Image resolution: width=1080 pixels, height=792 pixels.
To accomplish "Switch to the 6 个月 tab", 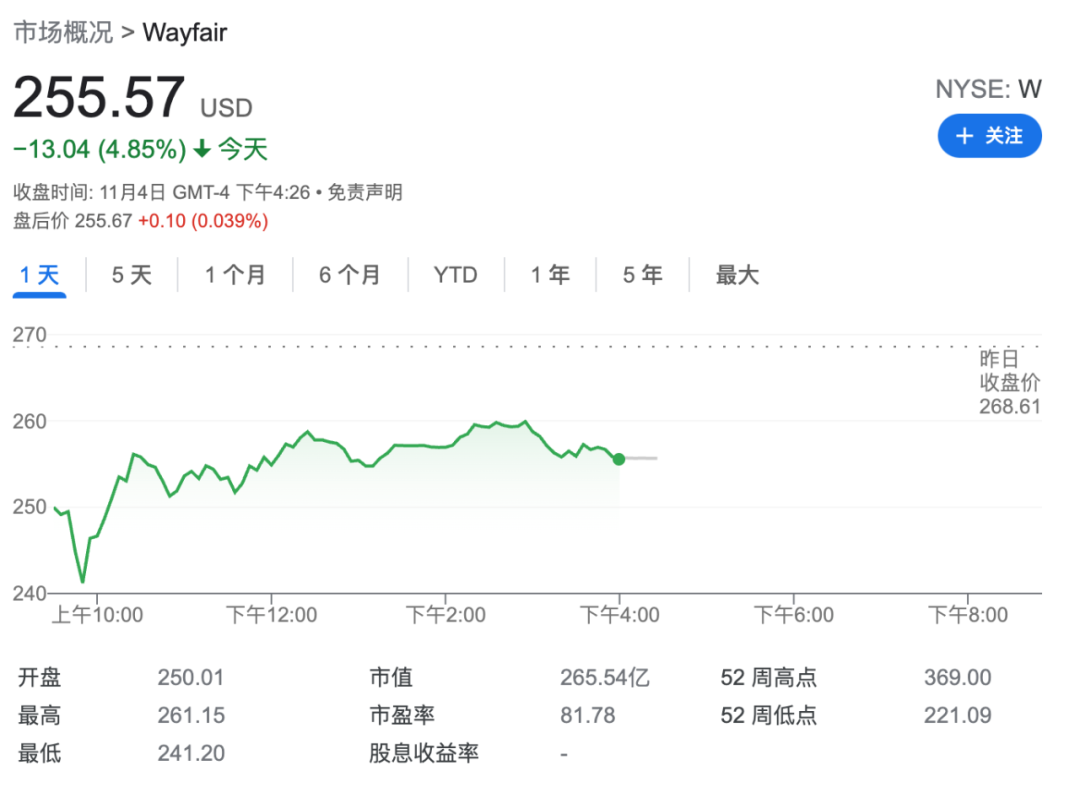I will (x=350, y=275).
